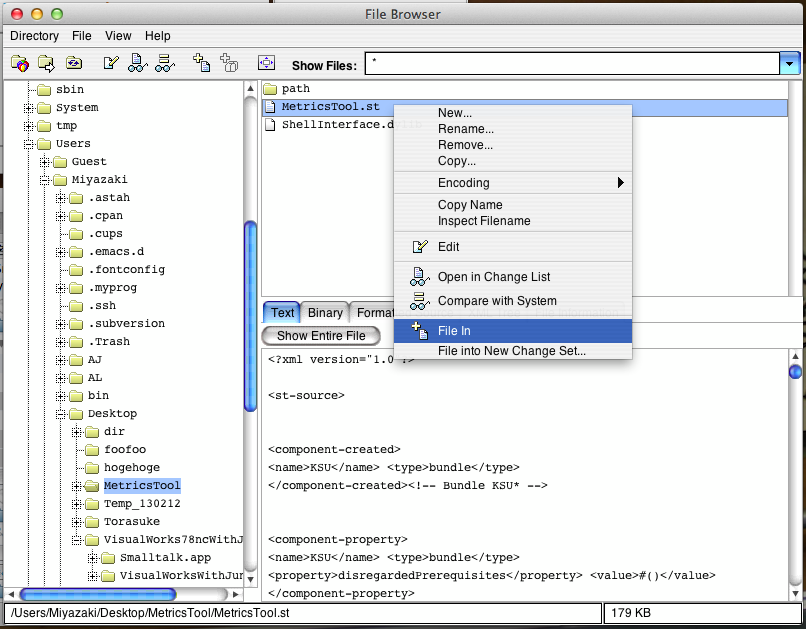Click the Compare with System toolbar icon
This screenshot has width=806, height=629.
pos(164,63)
